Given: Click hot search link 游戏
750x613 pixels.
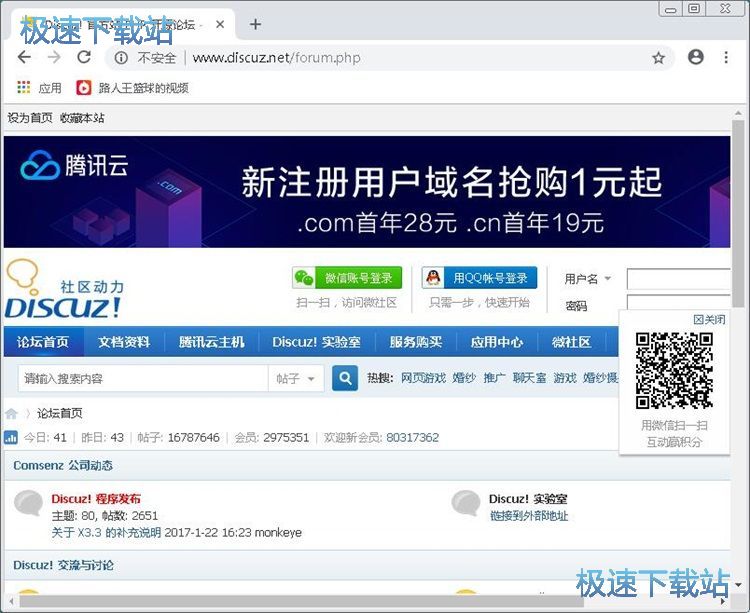Looking at the screenshot, I should pyautogui.click(x=564, y=378).
